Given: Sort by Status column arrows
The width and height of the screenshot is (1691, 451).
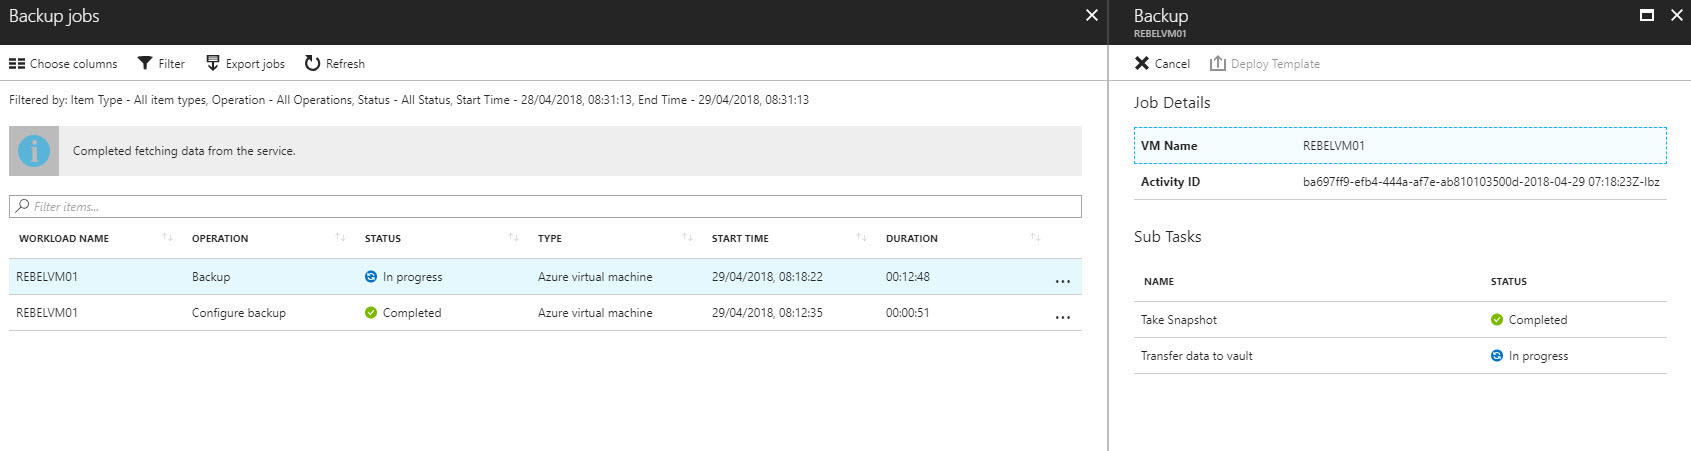Looking at the screenshot, I should tap(513, 238).
